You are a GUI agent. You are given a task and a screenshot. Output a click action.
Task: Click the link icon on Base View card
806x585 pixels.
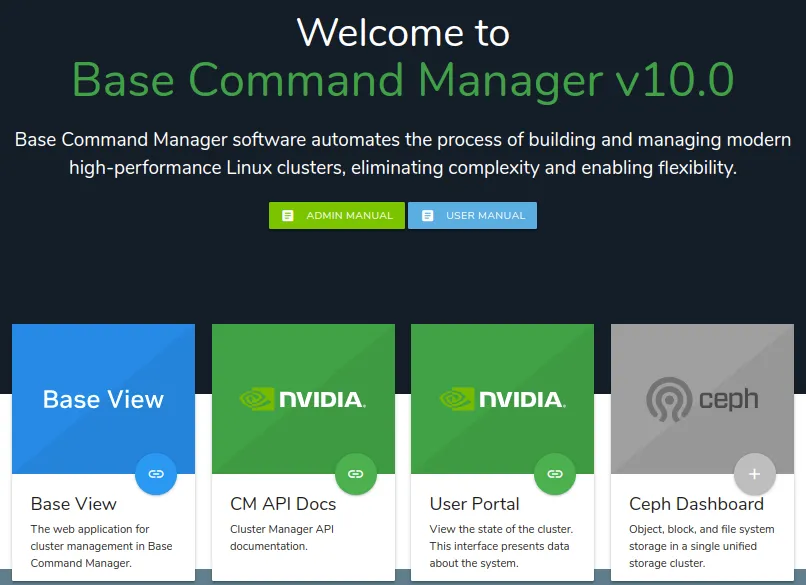156,474
